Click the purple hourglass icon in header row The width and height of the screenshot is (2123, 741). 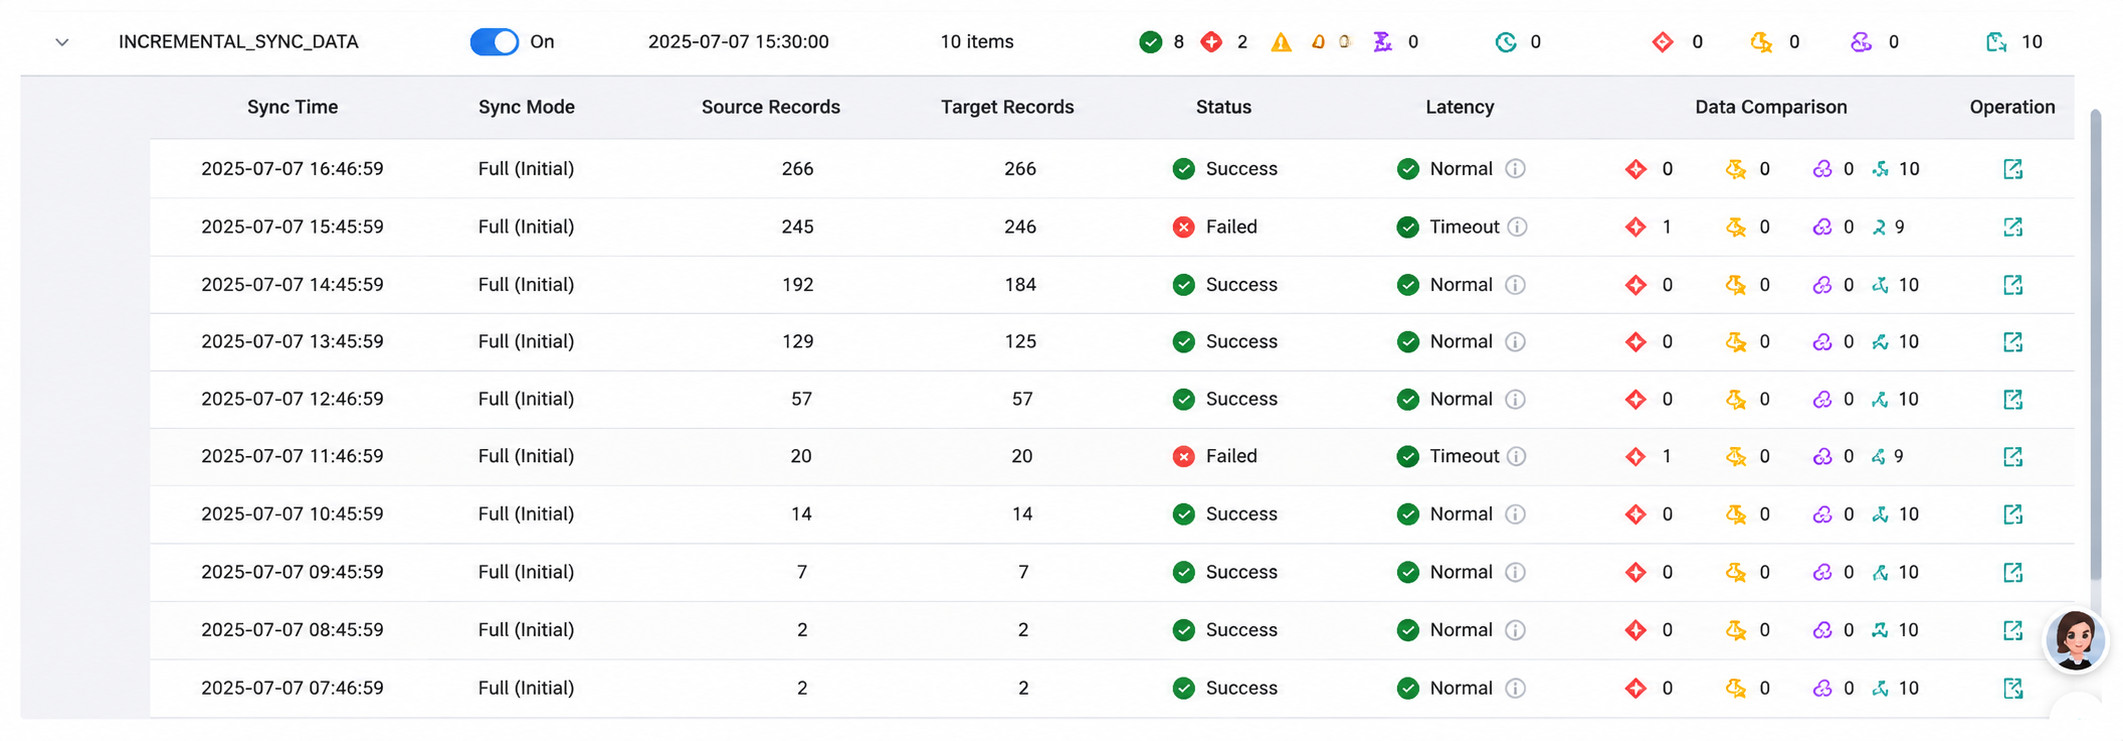[x=1382, y=42]
